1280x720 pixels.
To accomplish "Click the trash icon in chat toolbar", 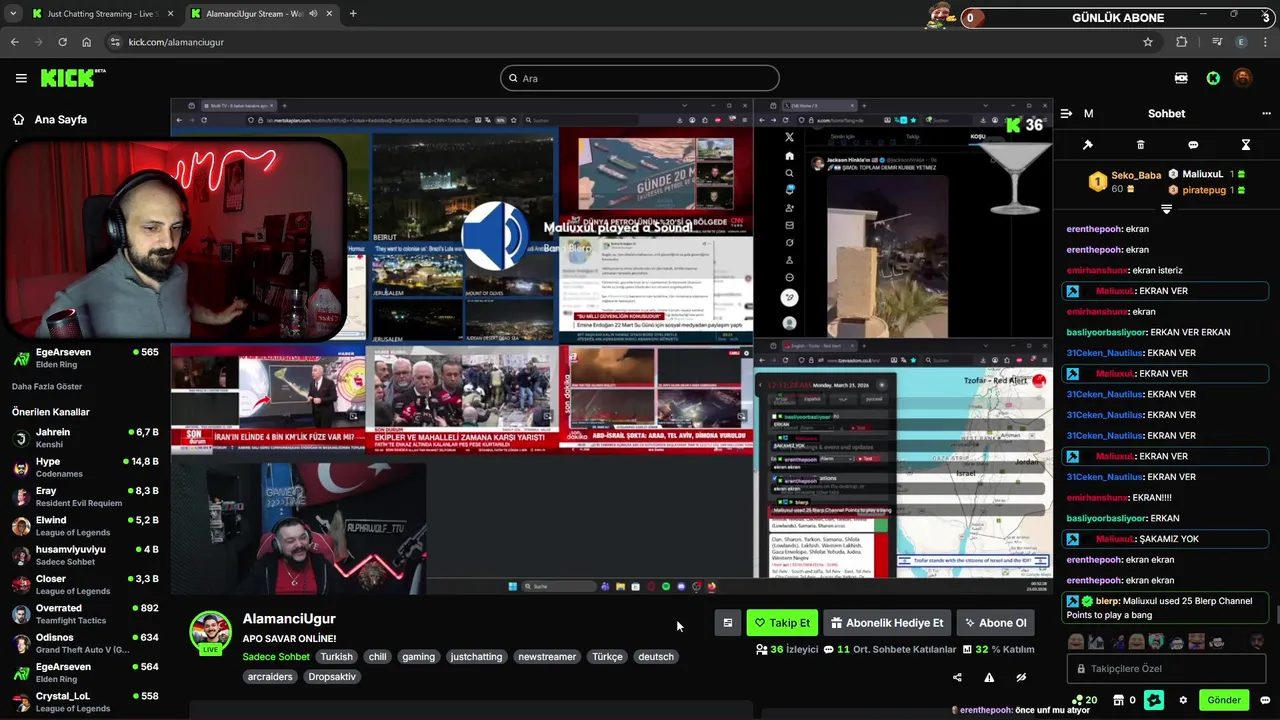I will 1140,145.
